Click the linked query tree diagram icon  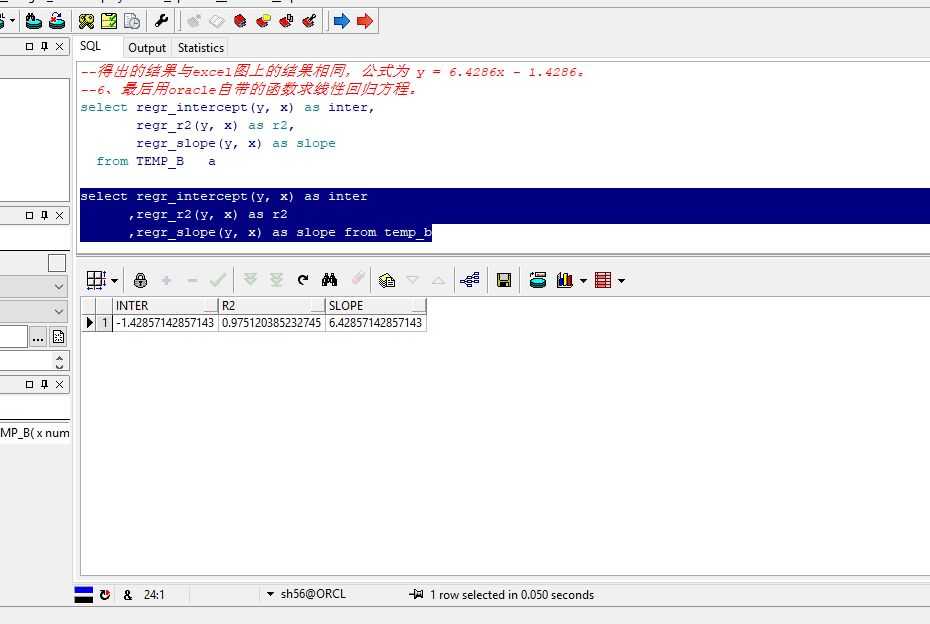[x=470, y=280]
